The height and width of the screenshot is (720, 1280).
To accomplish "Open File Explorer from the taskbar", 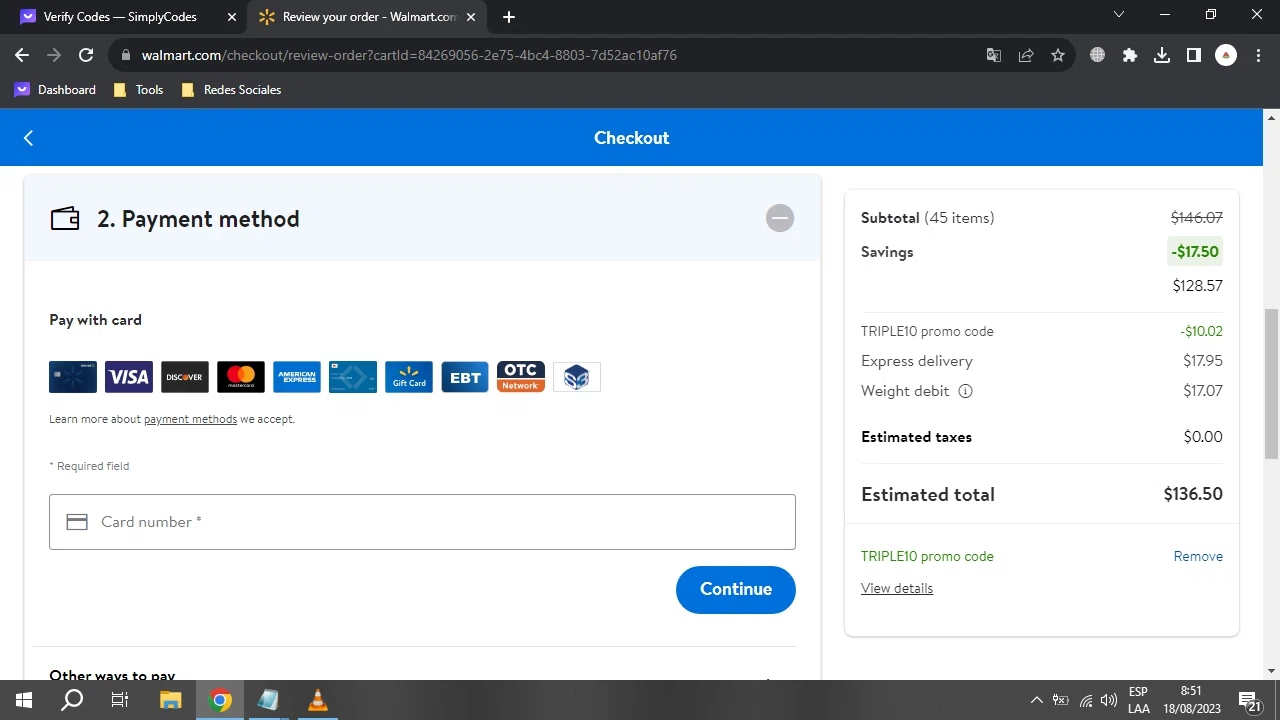I will (x=171, y=700).
